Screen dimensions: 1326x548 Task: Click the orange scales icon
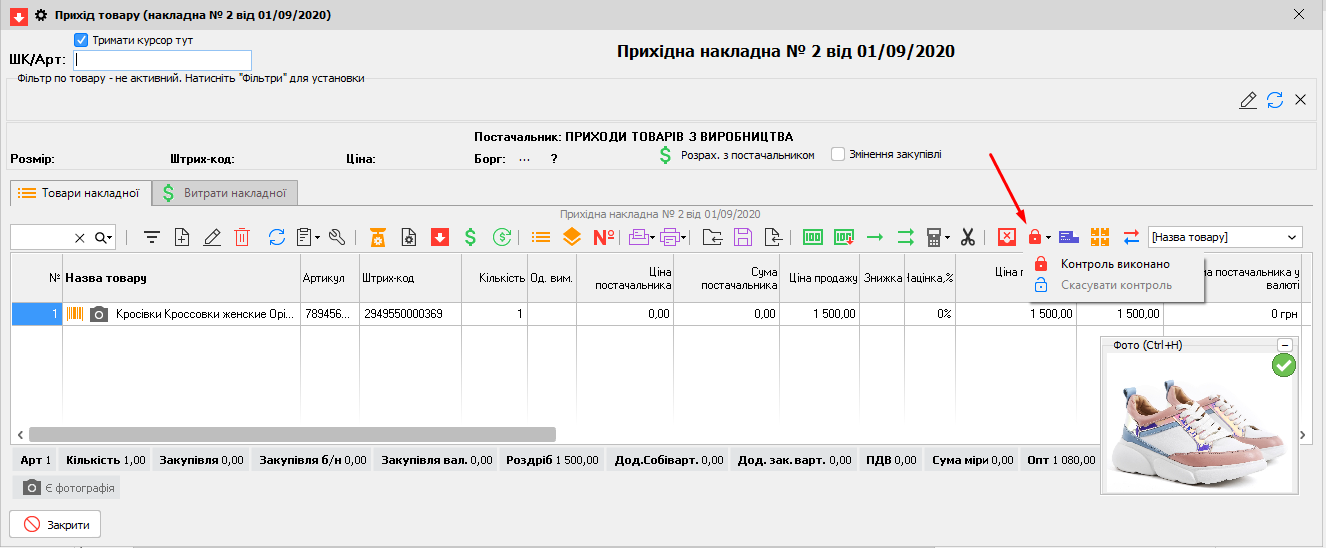378,237
